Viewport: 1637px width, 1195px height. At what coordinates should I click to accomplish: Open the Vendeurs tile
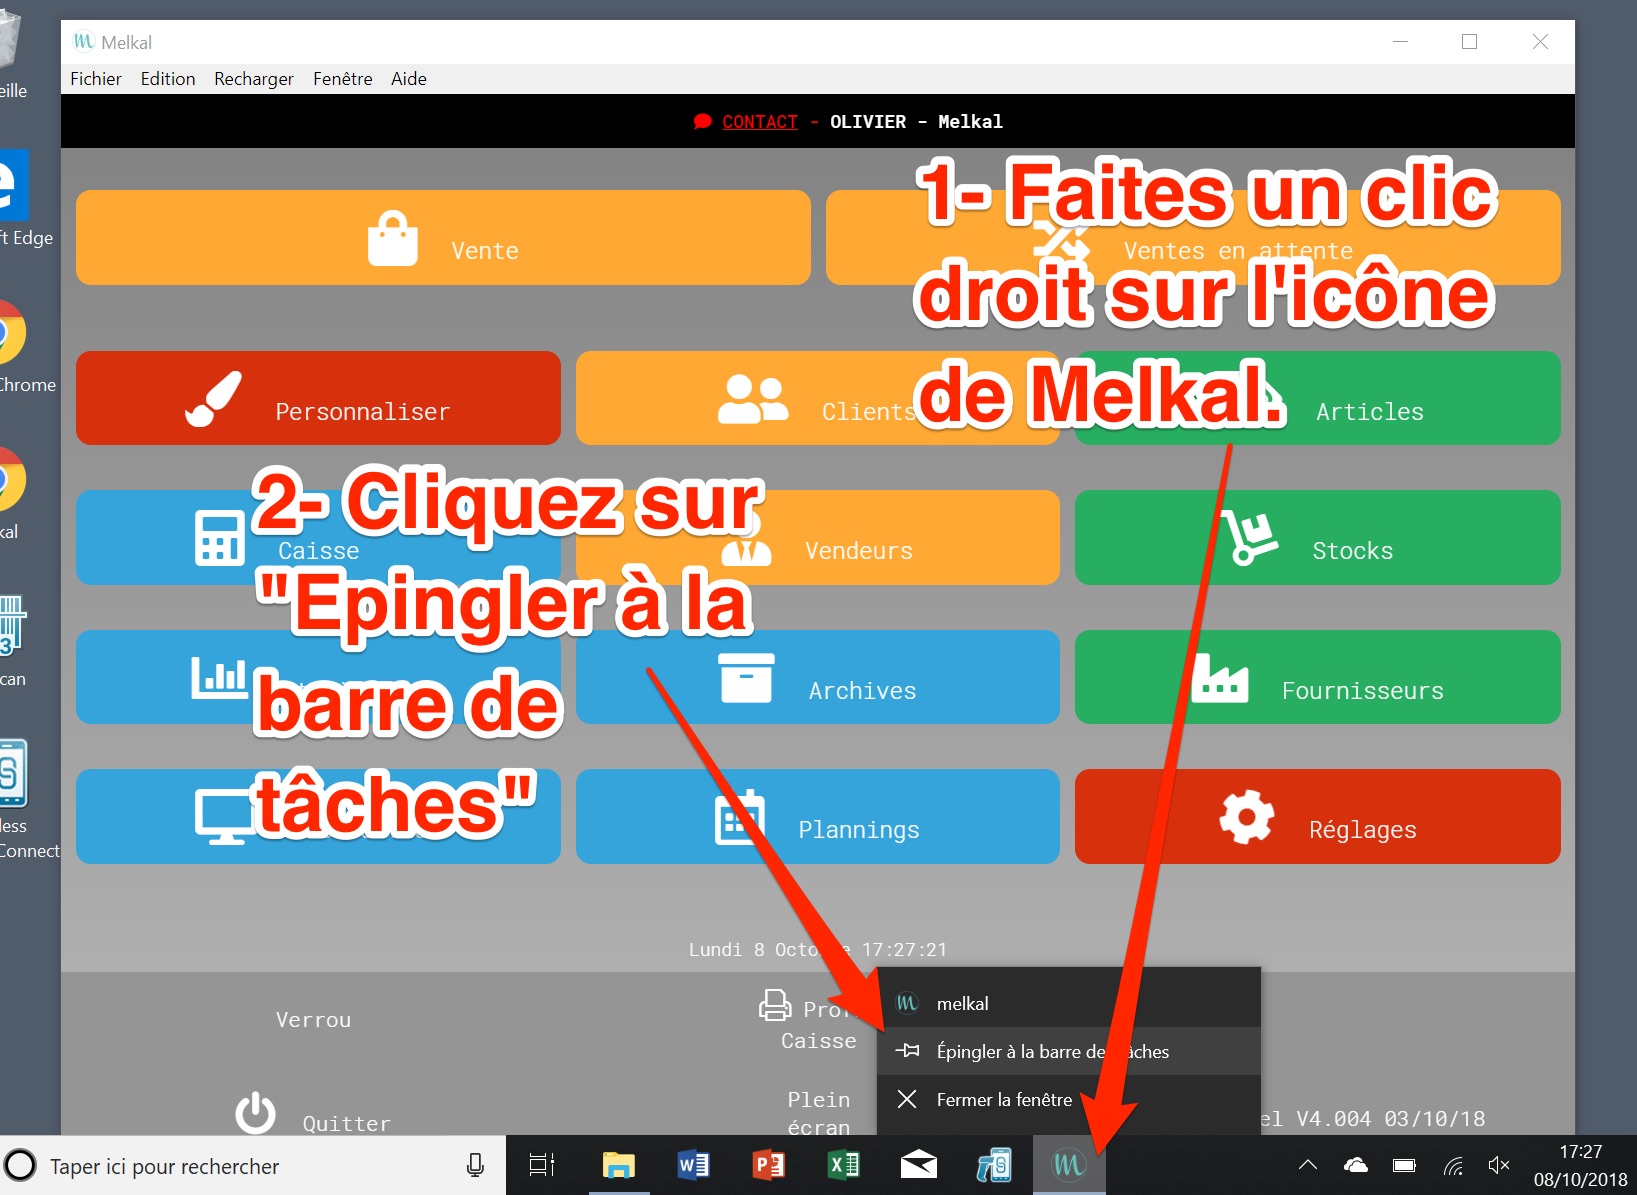(817, 538)
